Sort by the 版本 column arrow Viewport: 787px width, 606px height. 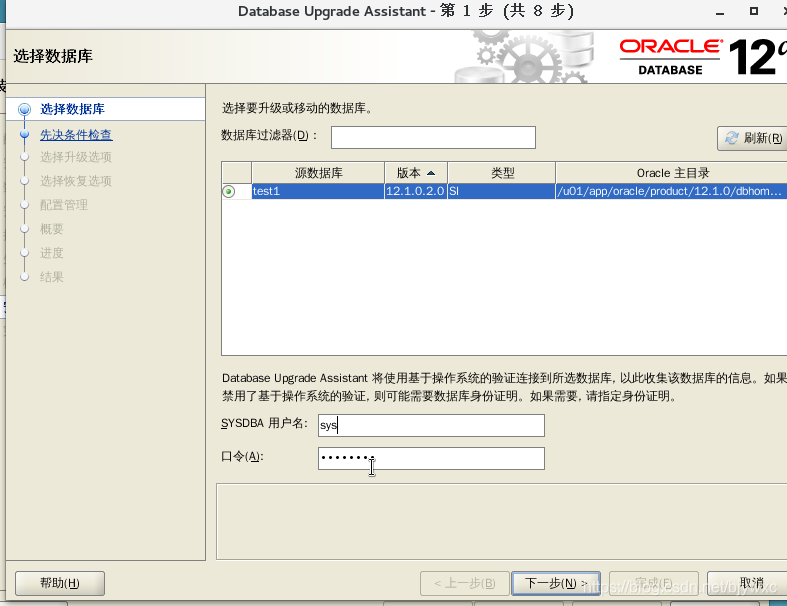(x=431, y=173)
